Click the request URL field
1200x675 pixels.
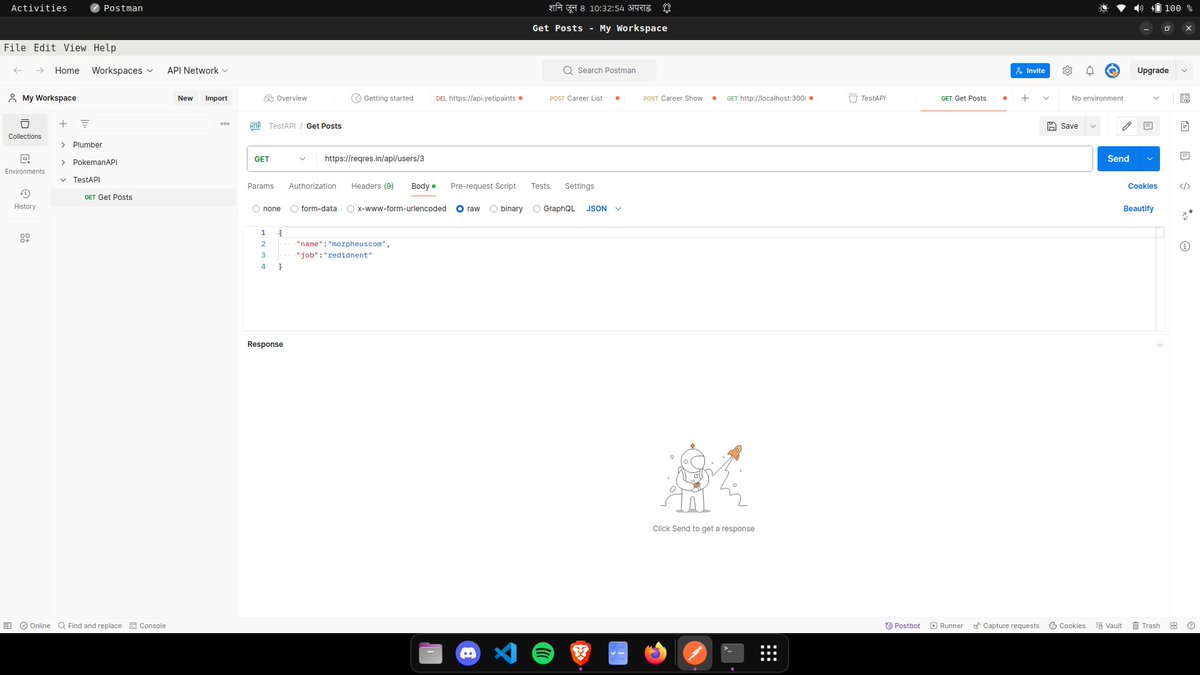tap(704, 159)
